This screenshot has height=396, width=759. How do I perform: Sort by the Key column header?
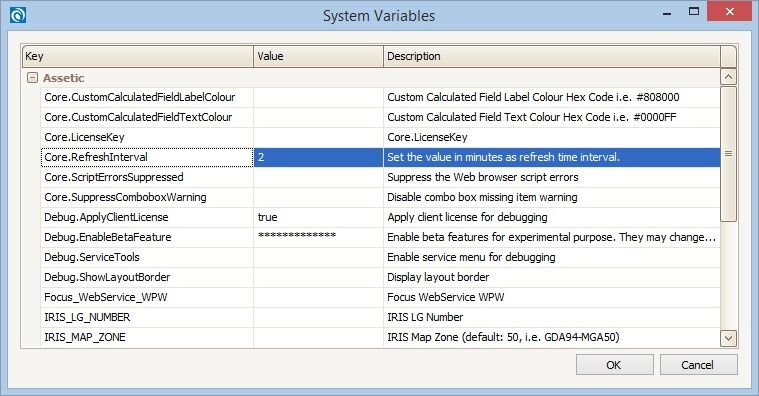pyautogui.click(x=137, y=56)
